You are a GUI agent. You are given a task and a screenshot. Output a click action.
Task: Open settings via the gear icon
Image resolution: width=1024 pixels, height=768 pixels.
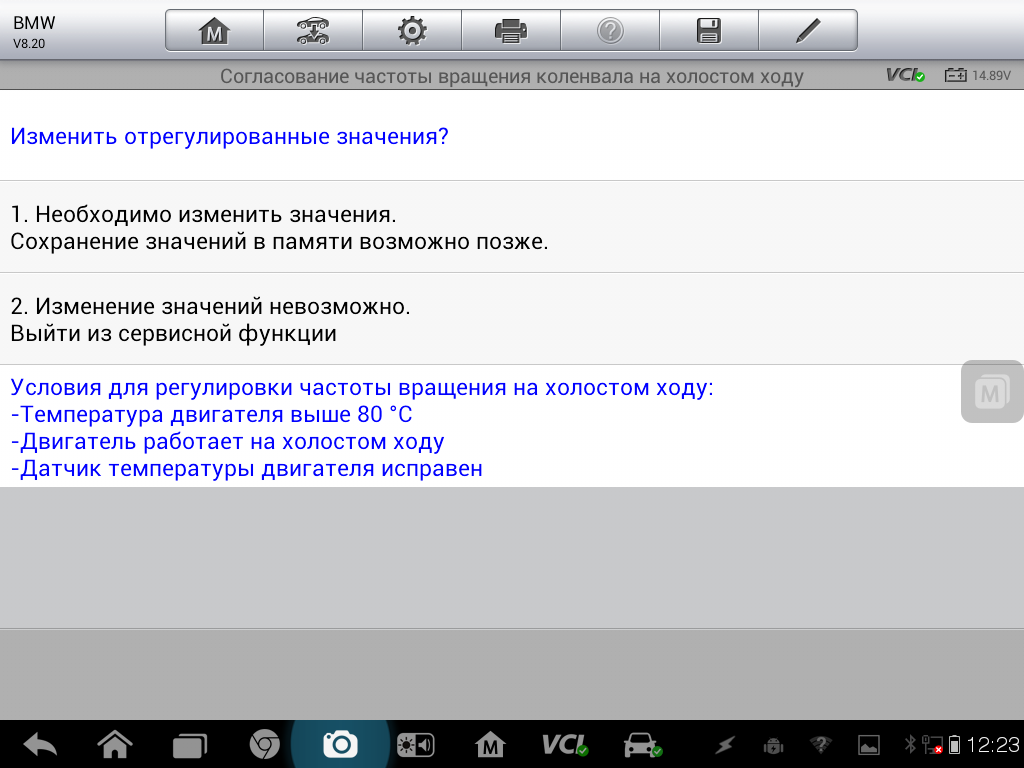click(411, 31)
